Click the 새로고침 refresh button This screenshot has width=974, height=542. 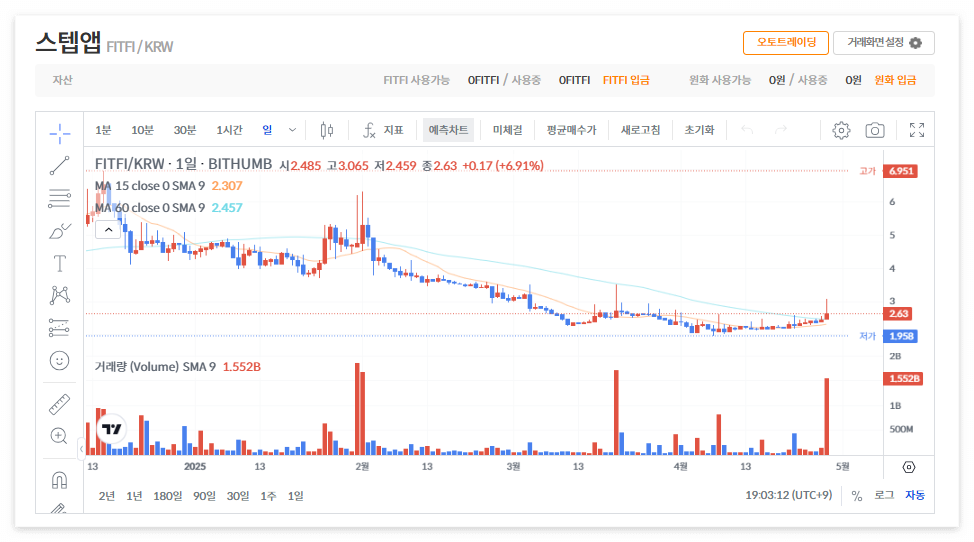tap(640, 130)
